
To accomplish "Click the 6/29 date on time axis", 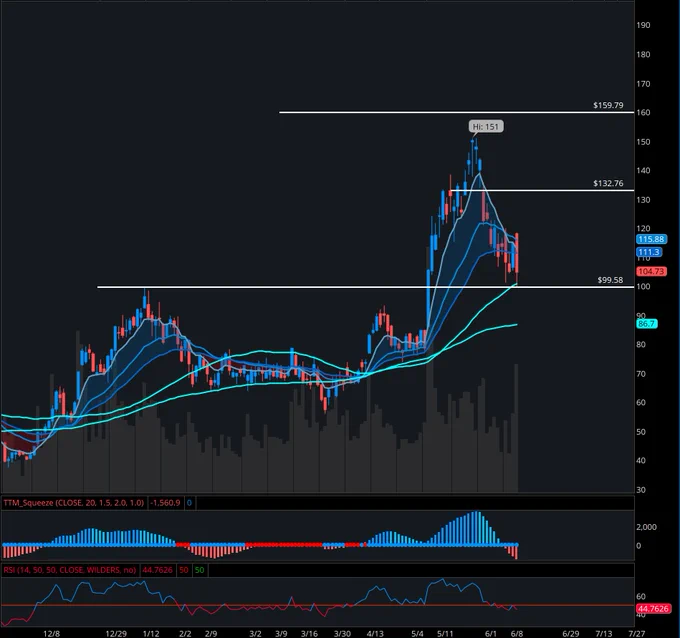I will tap(571, 633).
